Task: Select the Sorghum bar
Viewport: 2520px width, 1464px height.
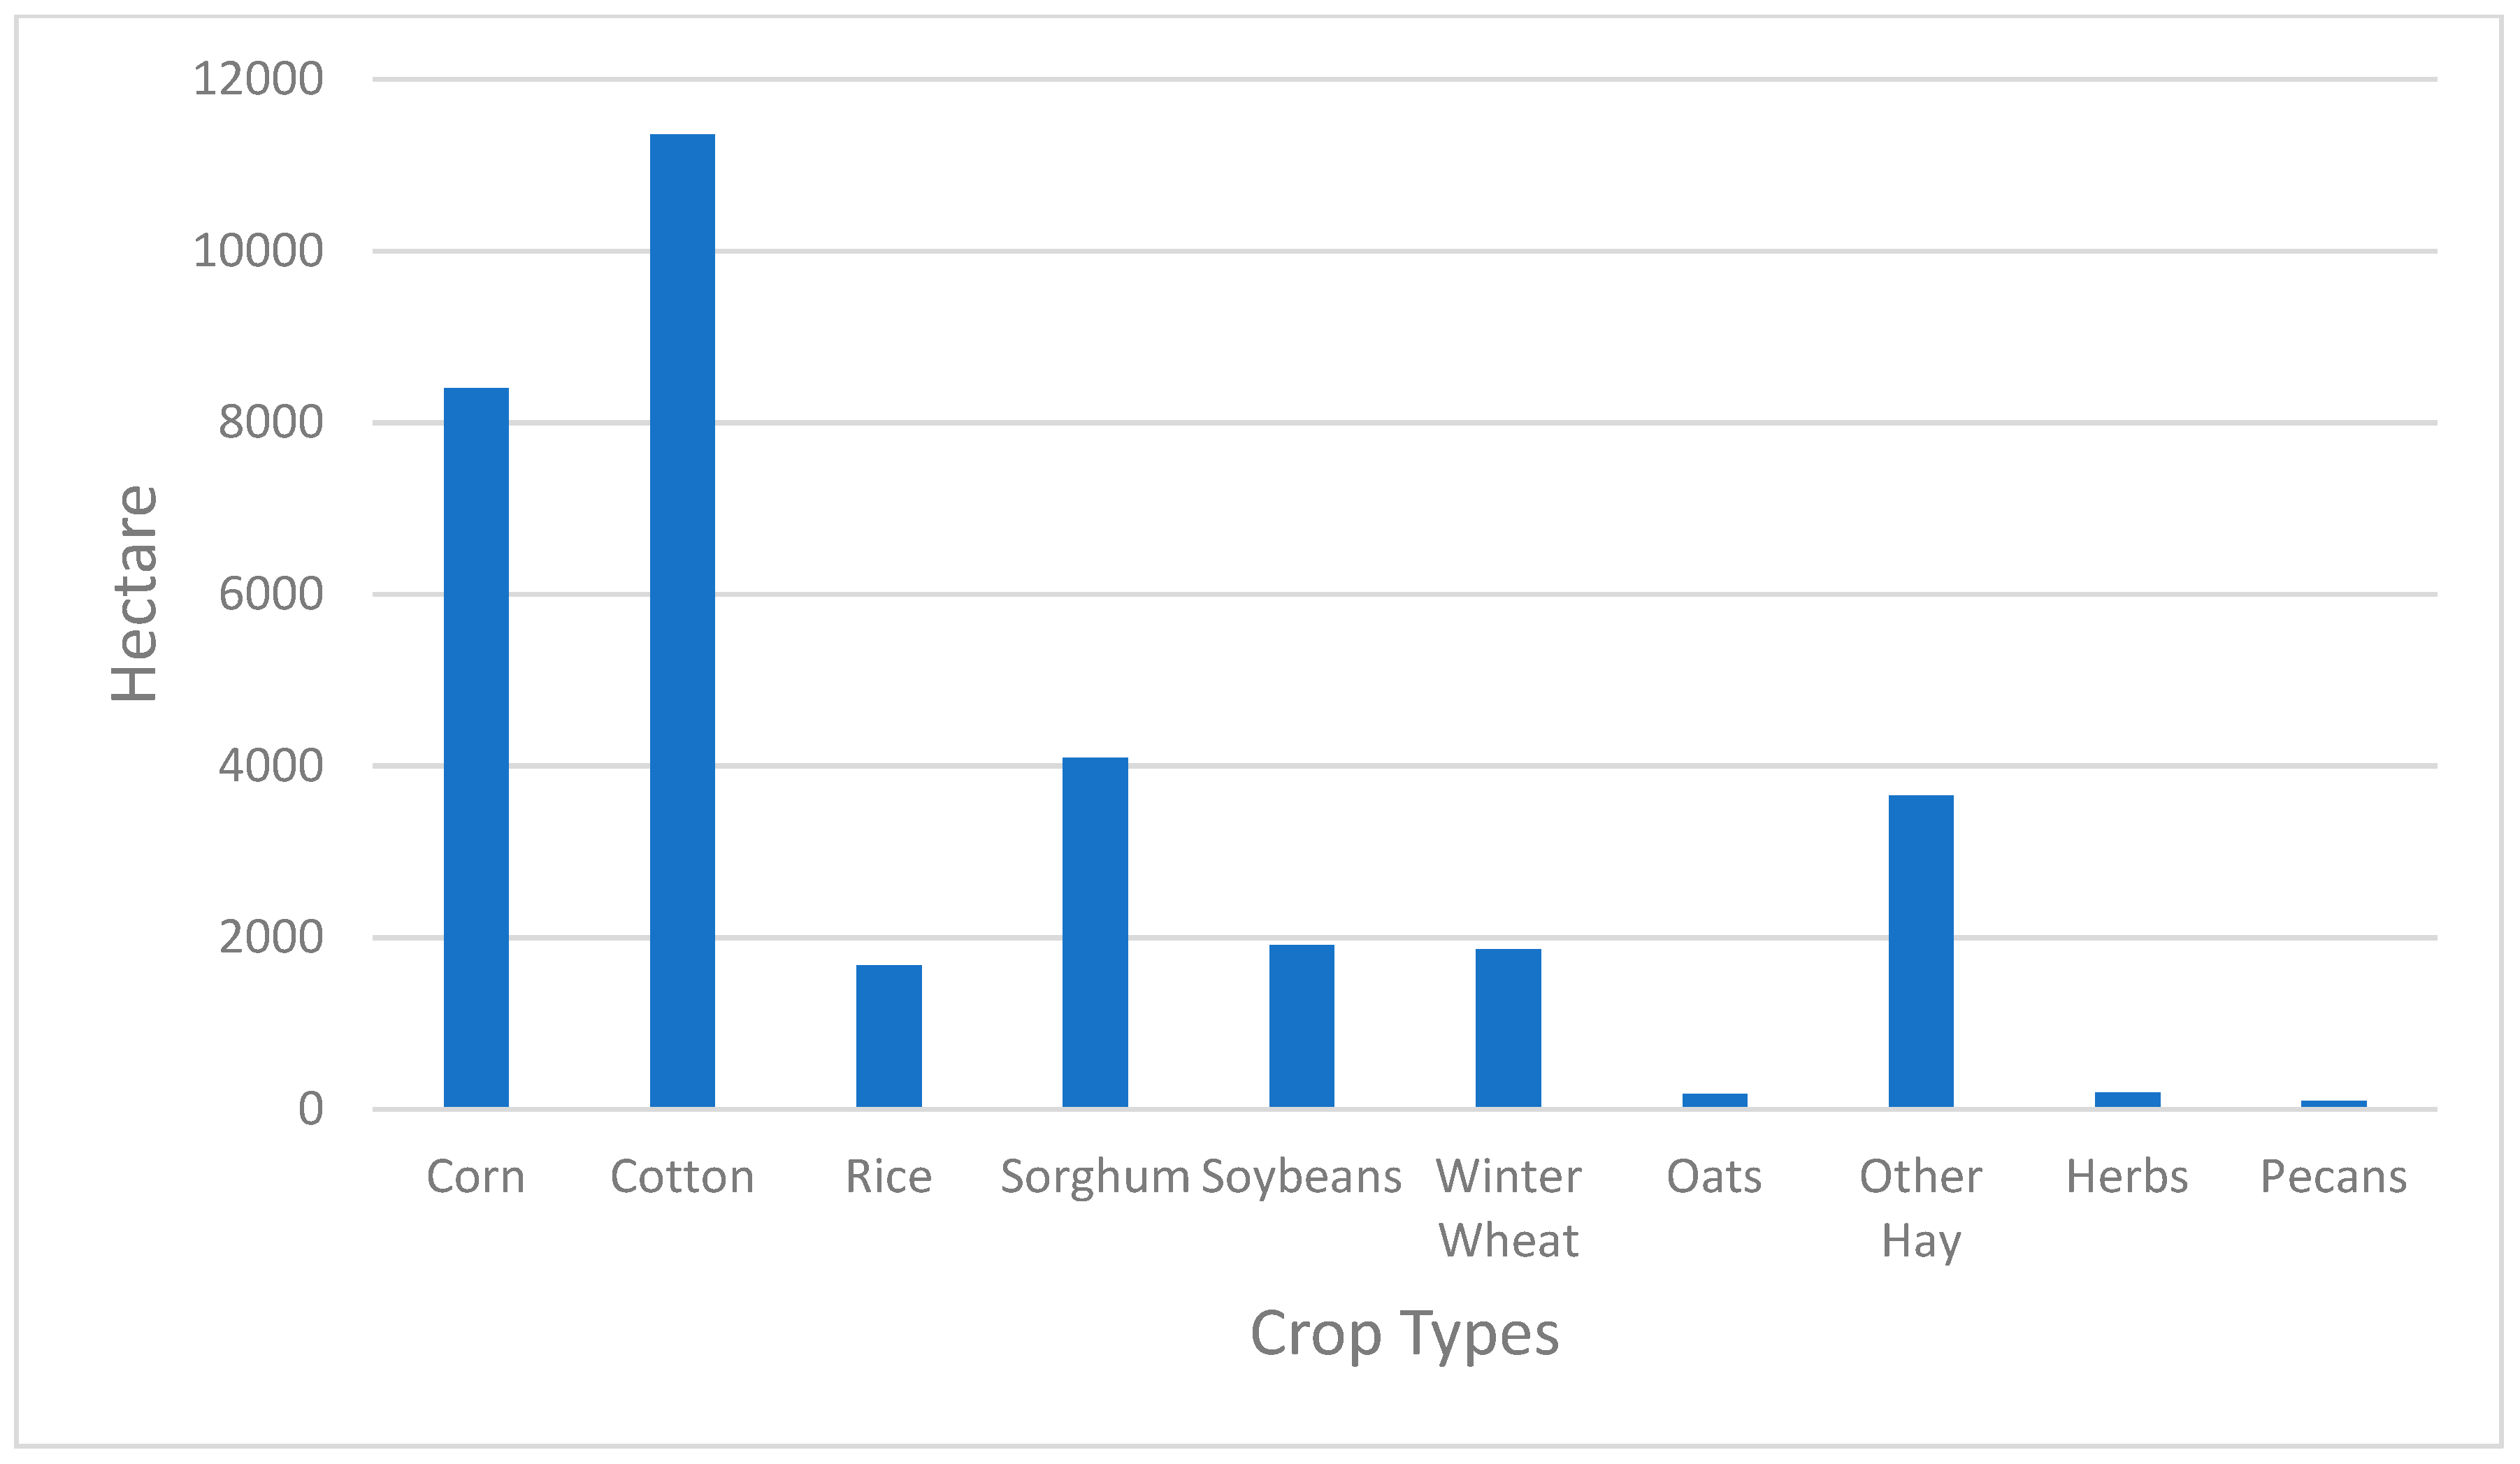Action: click(x=1095, y=932)
